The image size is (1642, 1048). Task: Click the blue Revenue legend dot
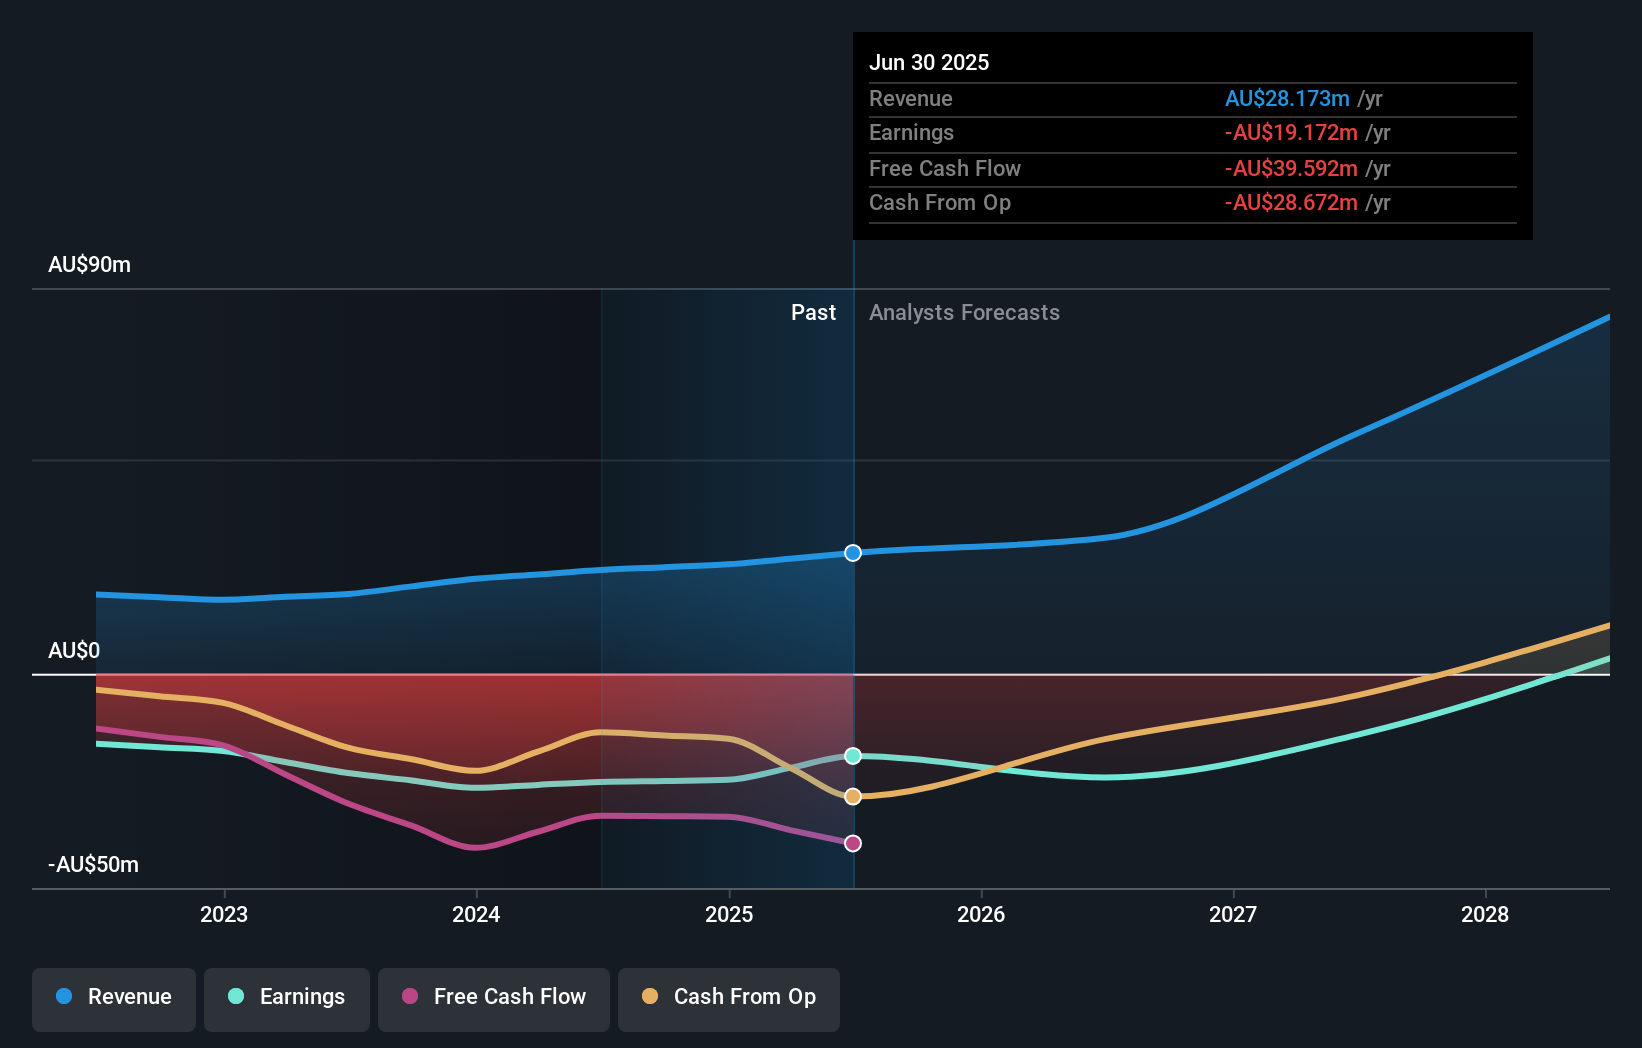pos(64,997)
